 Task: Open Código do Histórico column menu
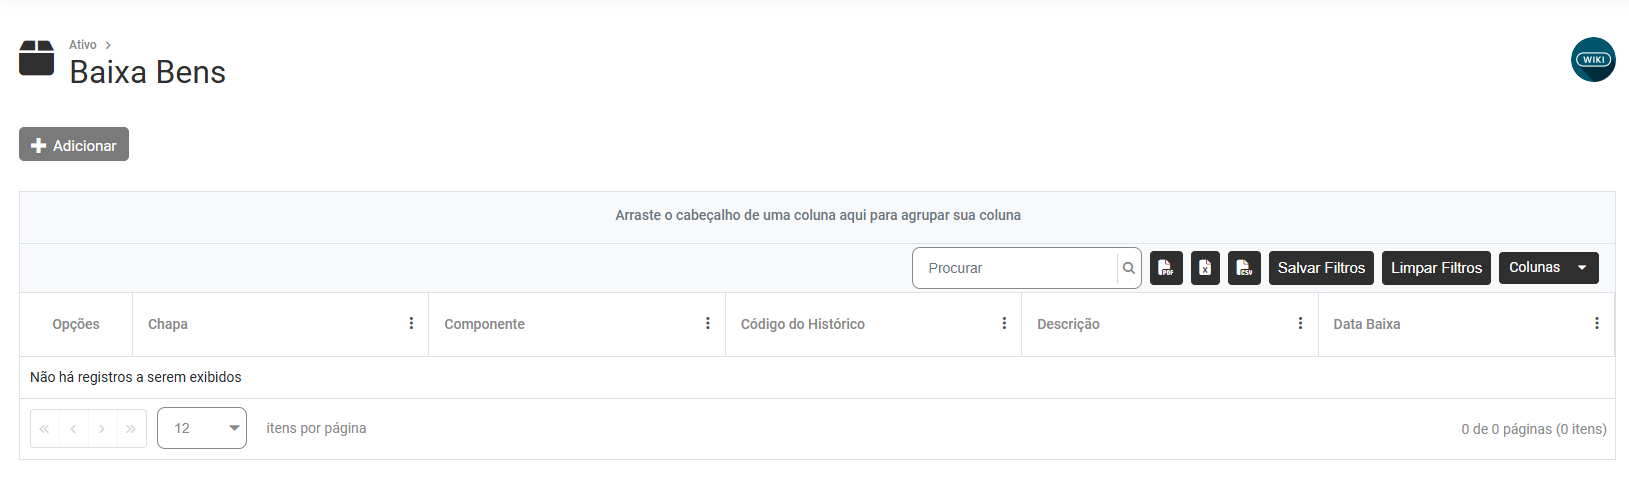tap(1004, 323)
